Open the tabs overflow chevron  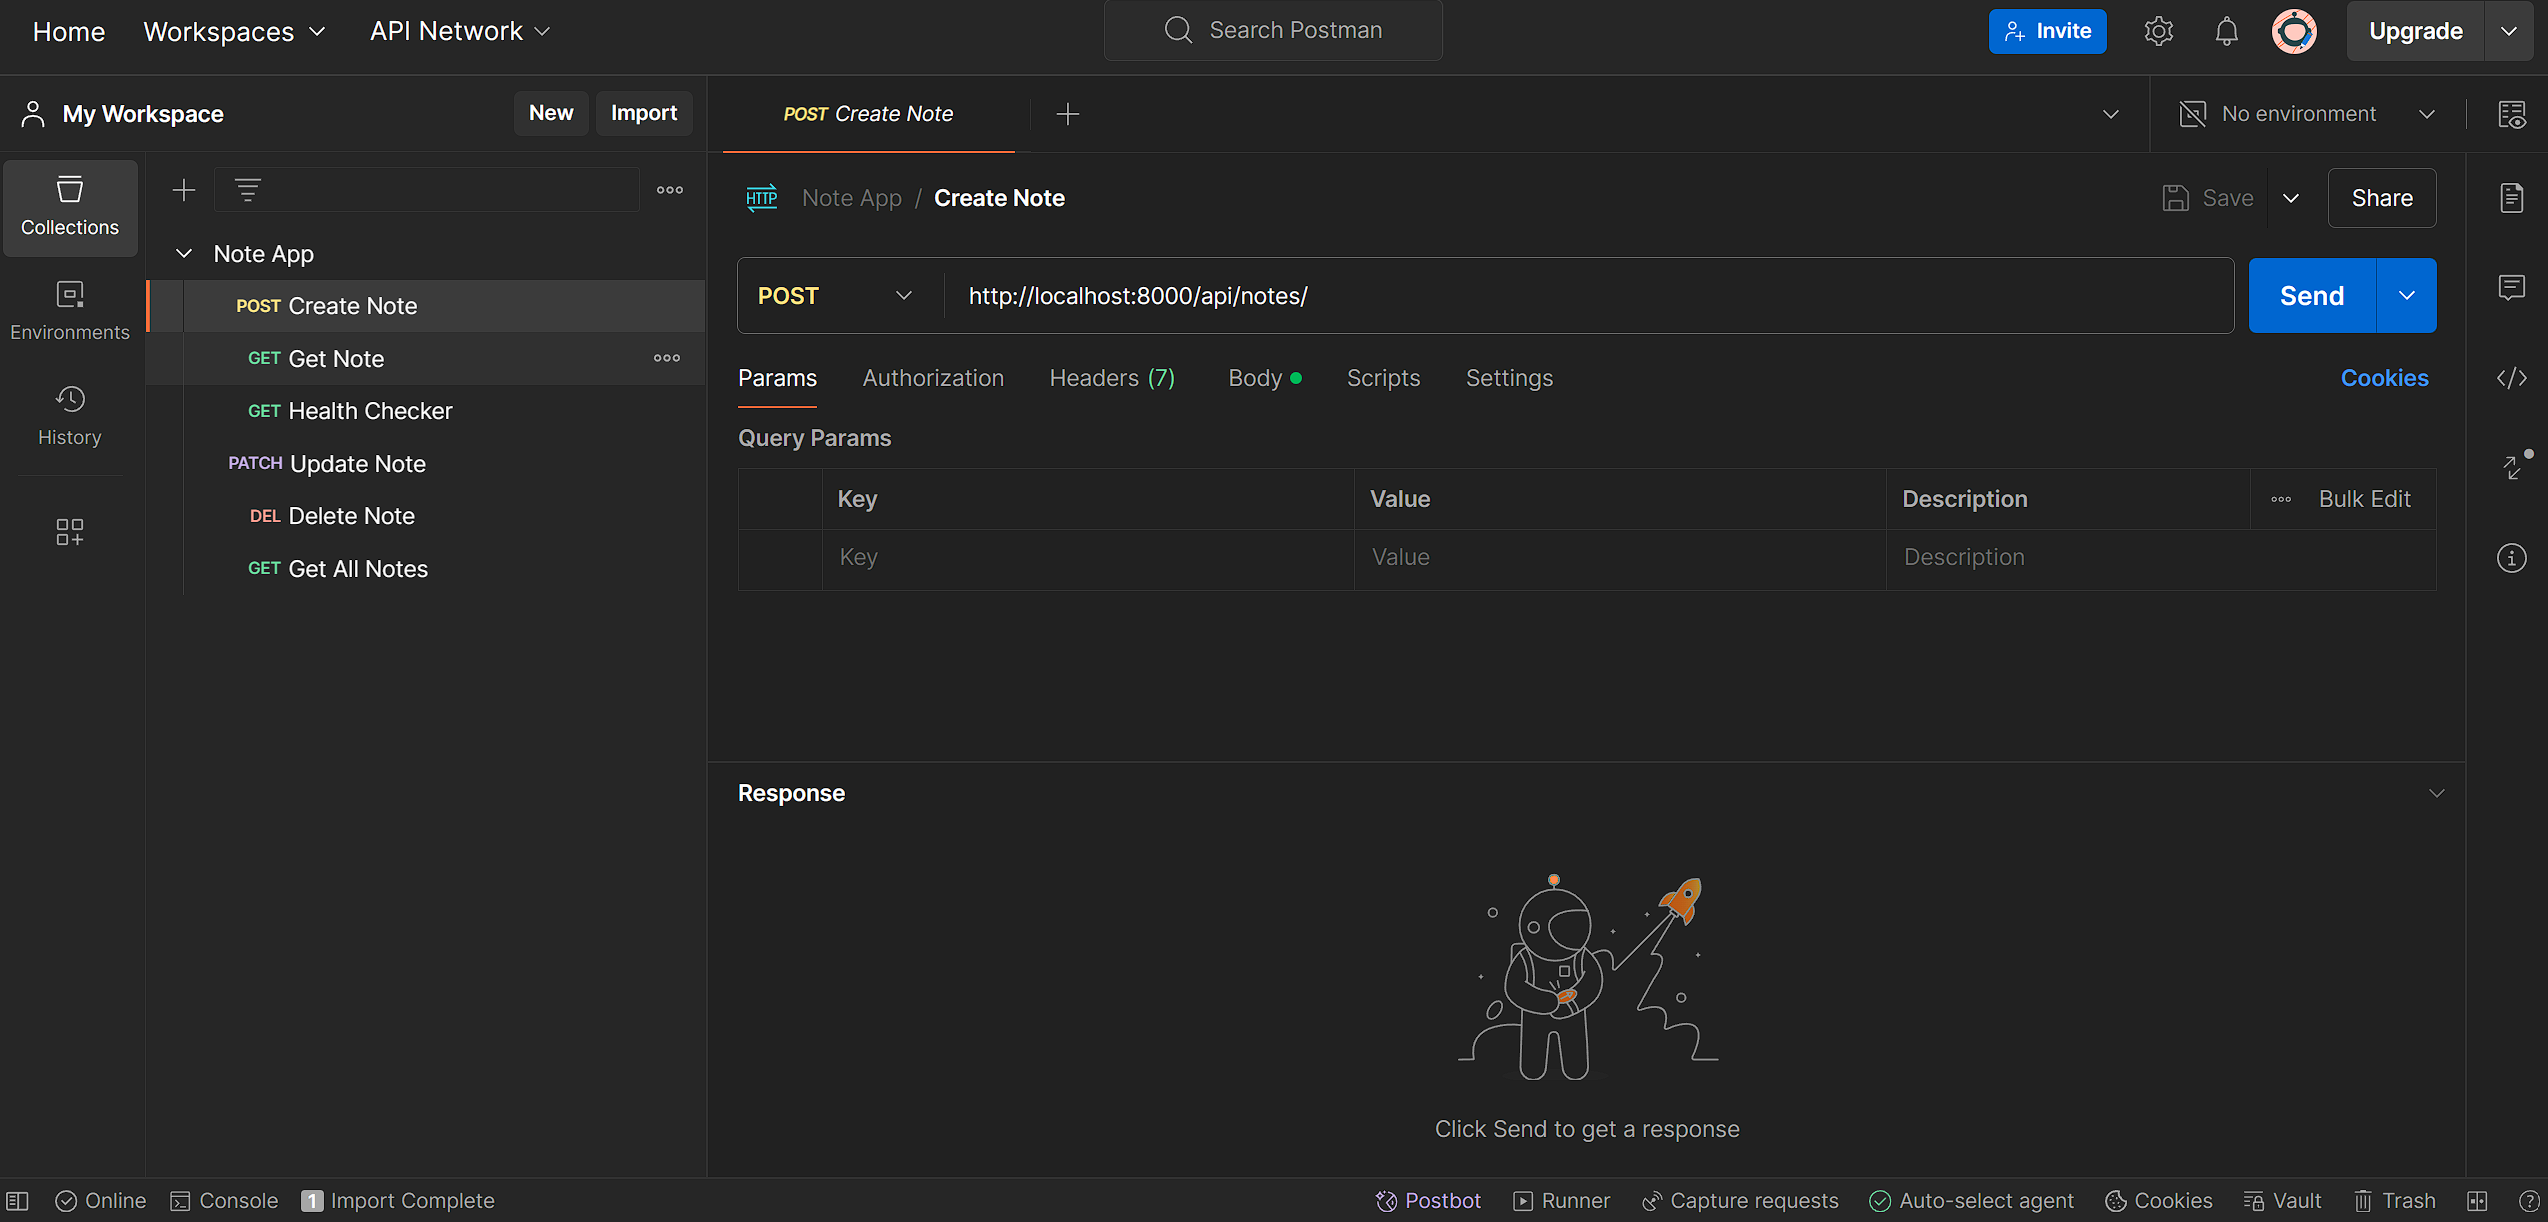point(2111,114)
